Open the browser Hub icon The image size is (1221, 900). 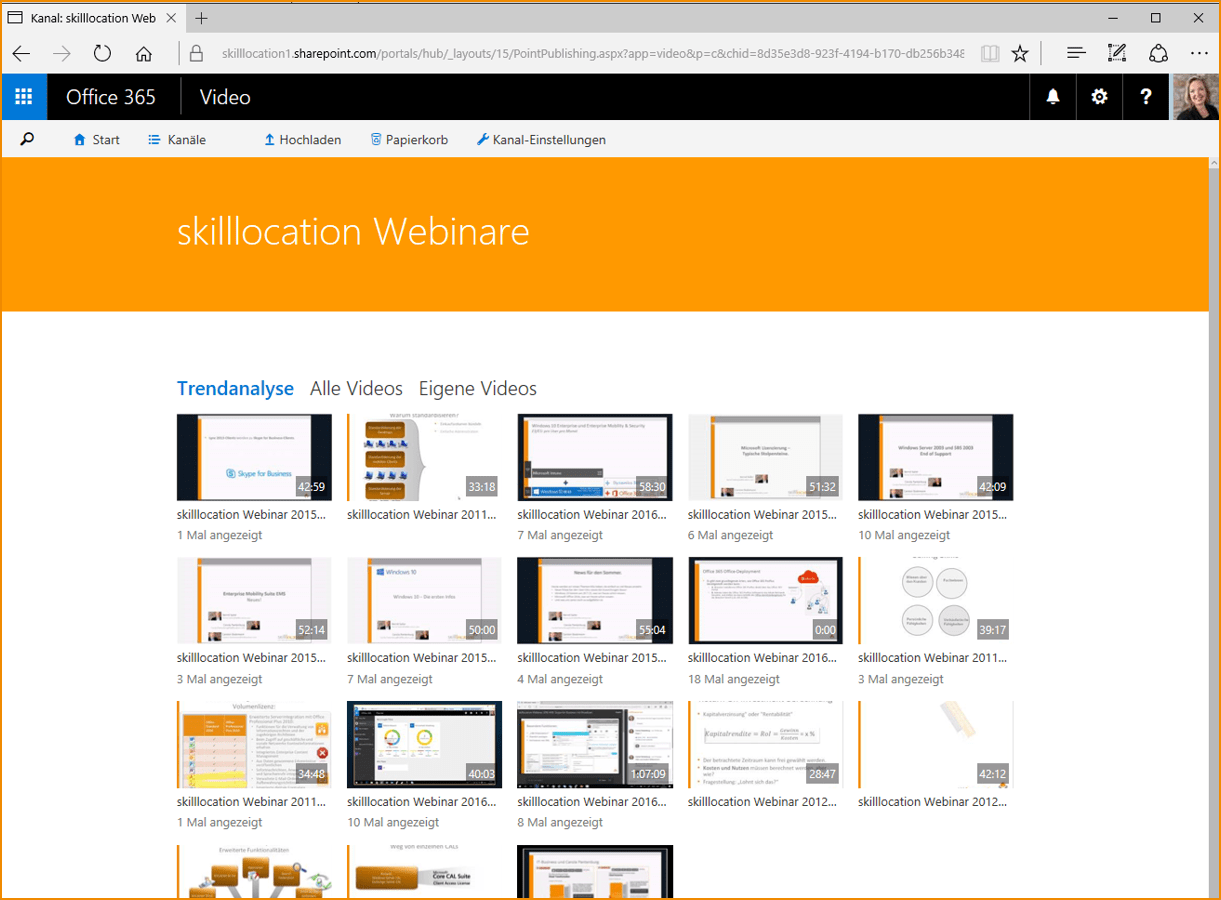tap(1076, 54)
